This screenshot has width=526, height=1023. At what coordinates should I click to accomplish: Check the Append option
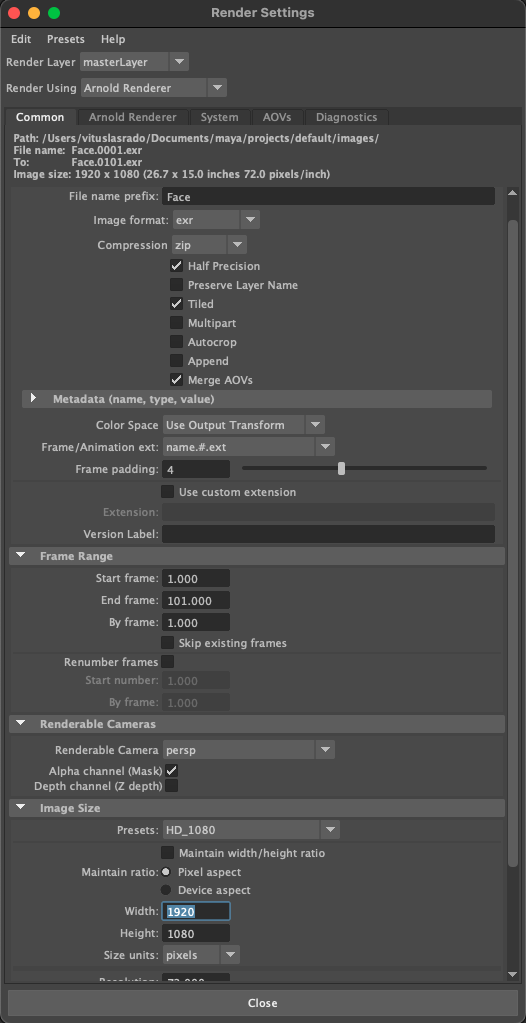click(176, 361)
